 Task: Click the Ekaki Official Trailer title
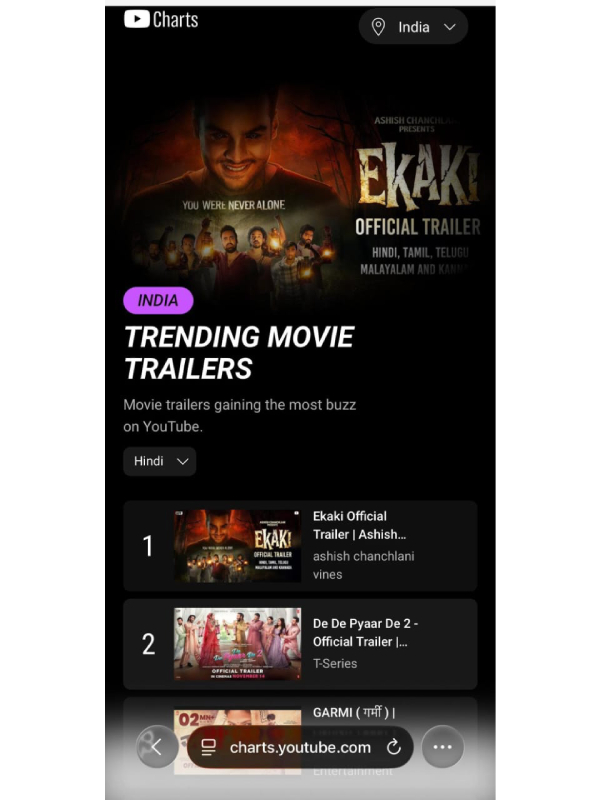360,525
